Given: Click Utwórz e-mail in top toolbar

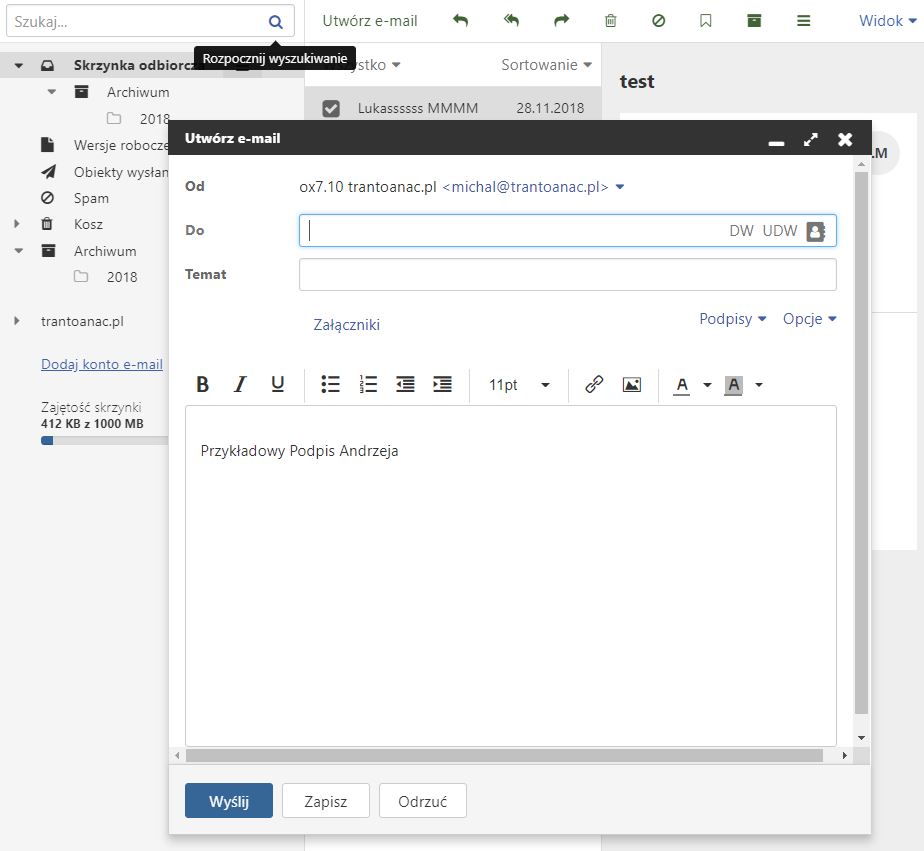Looking at the screenshot, I should point(370,21).
